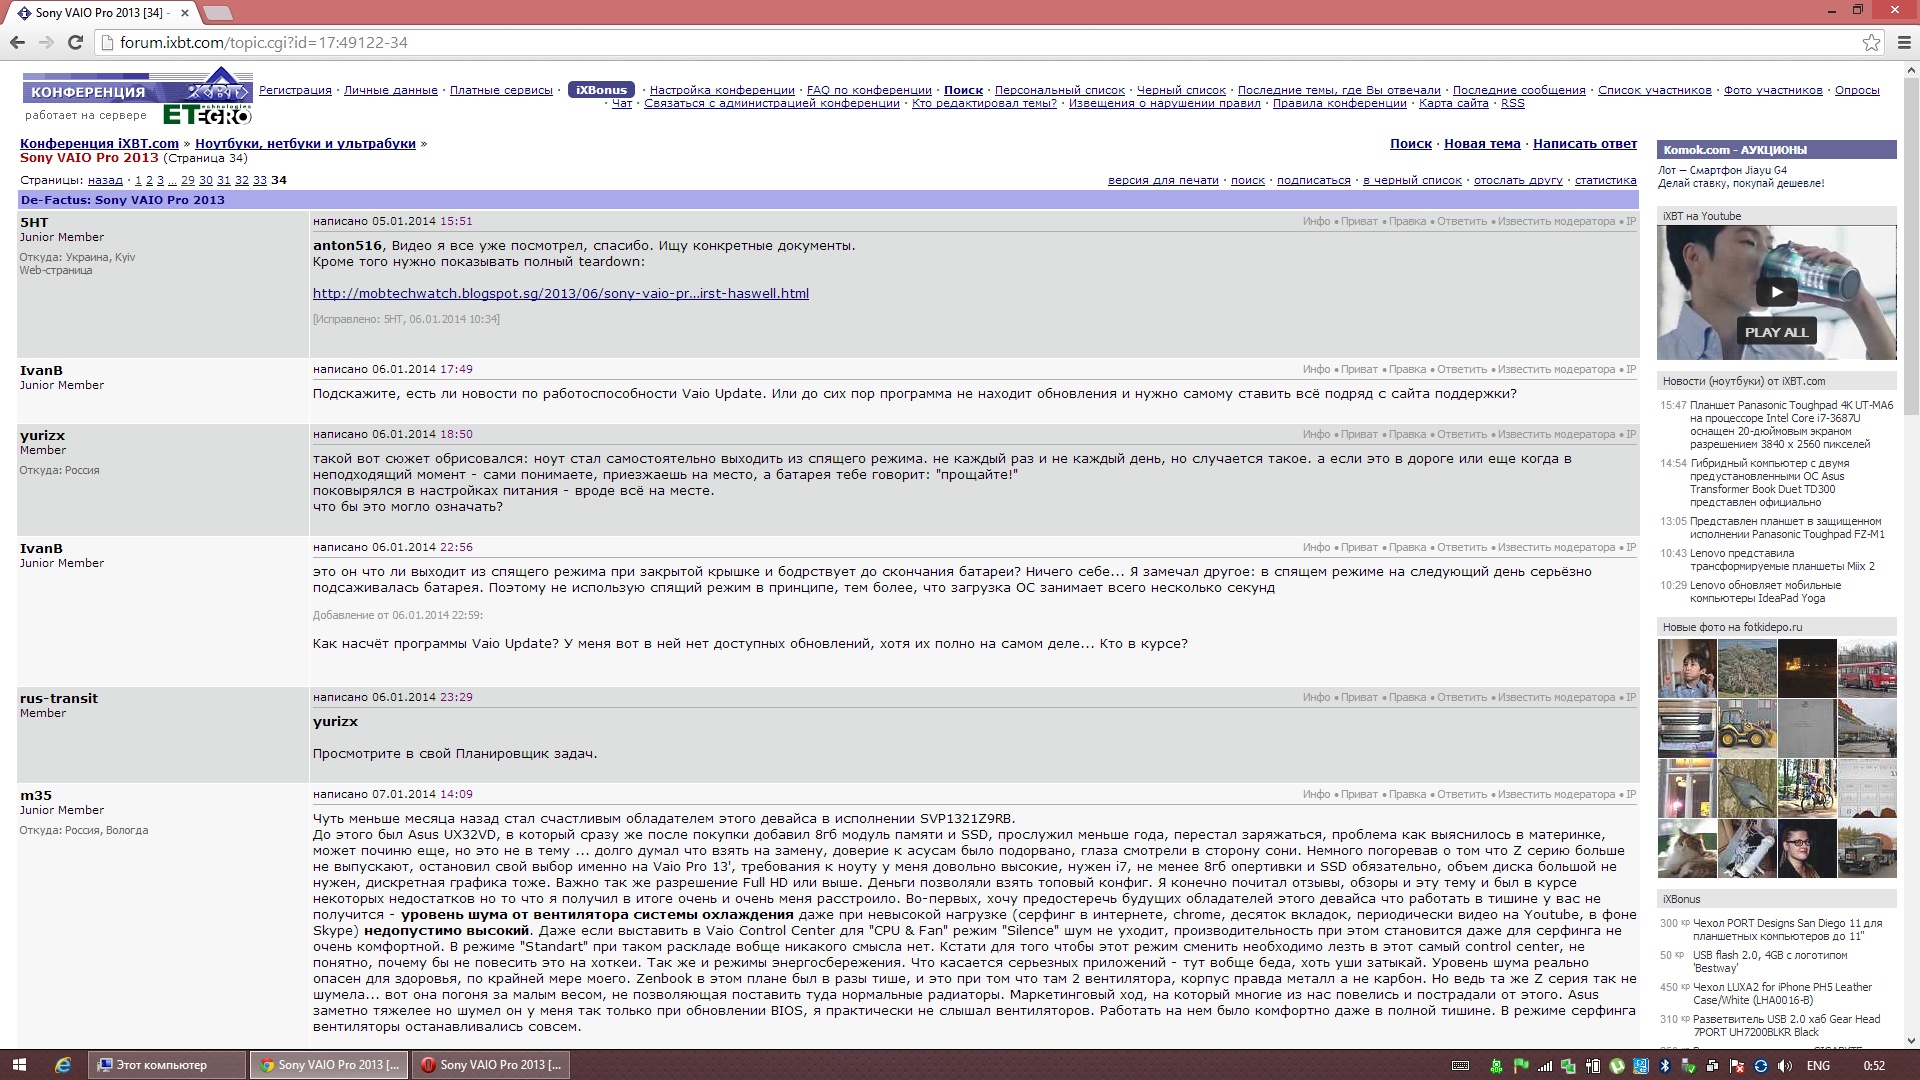This screenshot has width=1920, height=1080.
Task: Go to Конференция iXBT.com breadcrumb
Action: (99, 144)
